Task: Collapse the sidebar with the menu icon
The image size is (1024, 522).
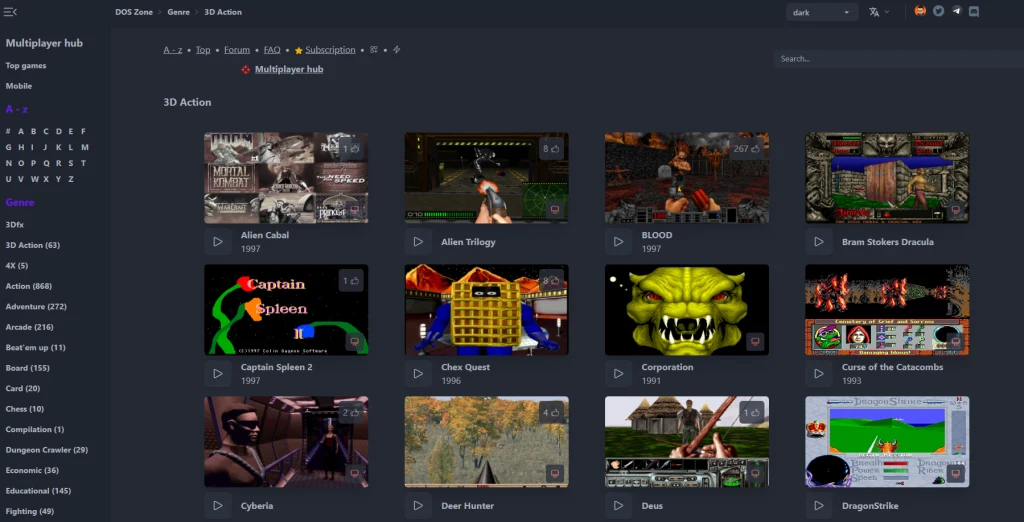Action: tap(10, 12)
